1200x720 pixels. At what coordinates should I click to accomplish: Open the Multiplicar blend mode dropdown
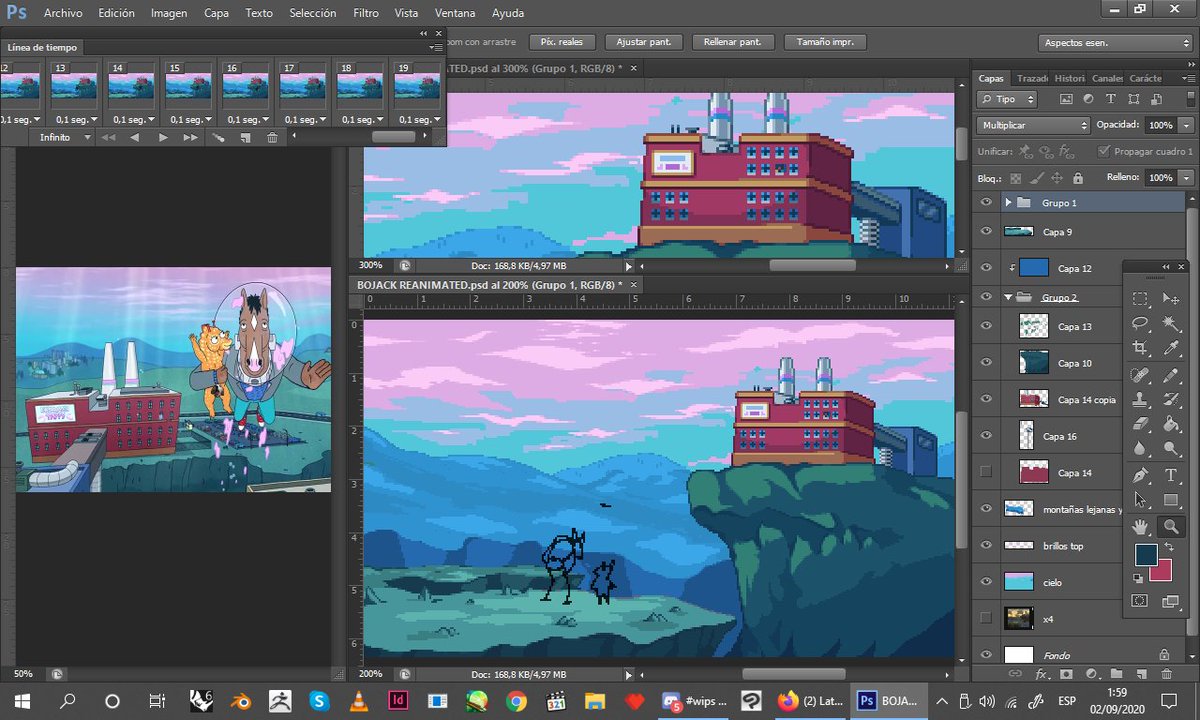pos(1033,126)
